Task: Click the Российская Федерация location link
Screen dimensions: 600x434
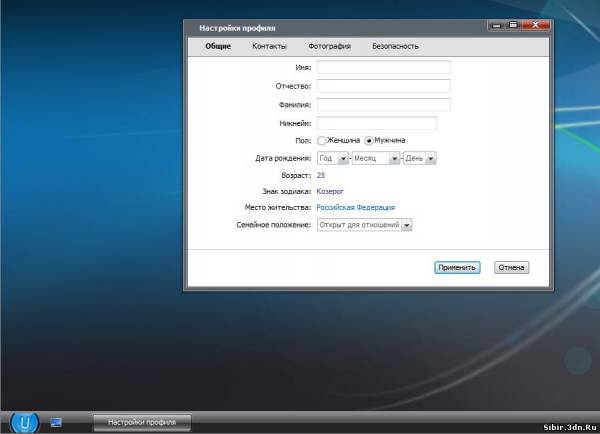Action: (x=355, y=208)
